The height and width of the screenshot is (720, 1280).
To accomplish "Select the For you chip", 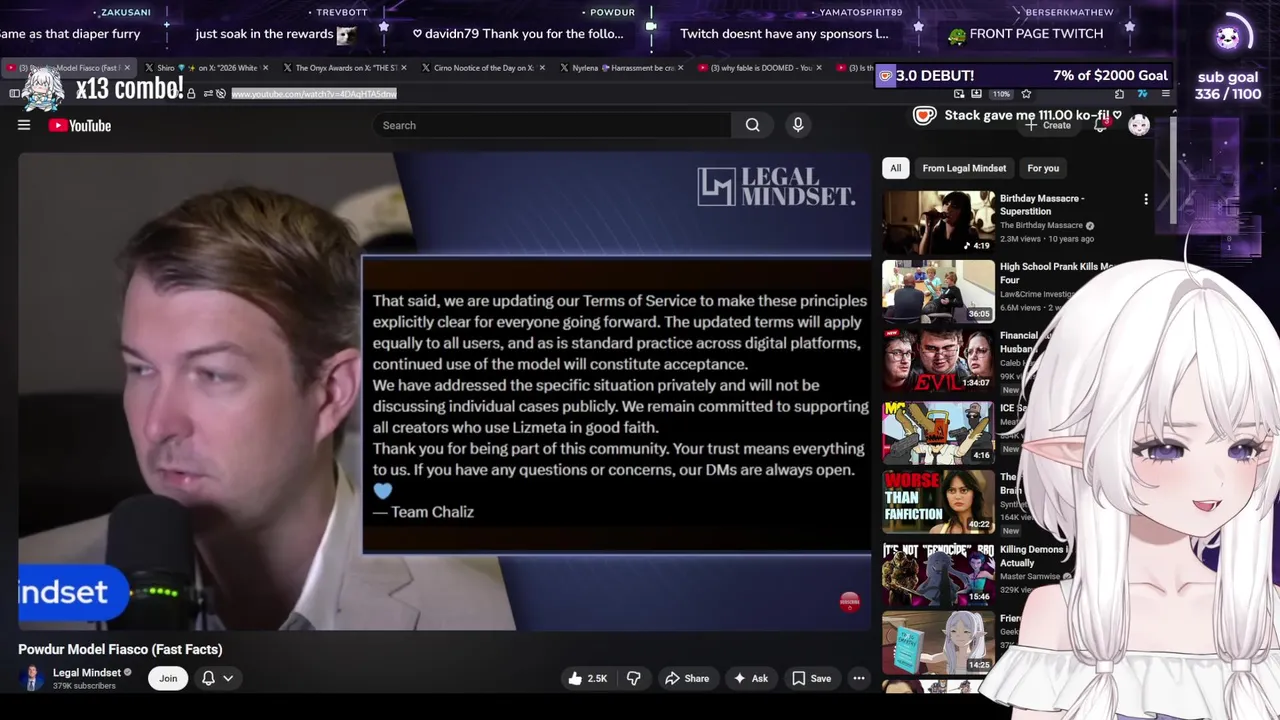I will (x=1043, y=168).
